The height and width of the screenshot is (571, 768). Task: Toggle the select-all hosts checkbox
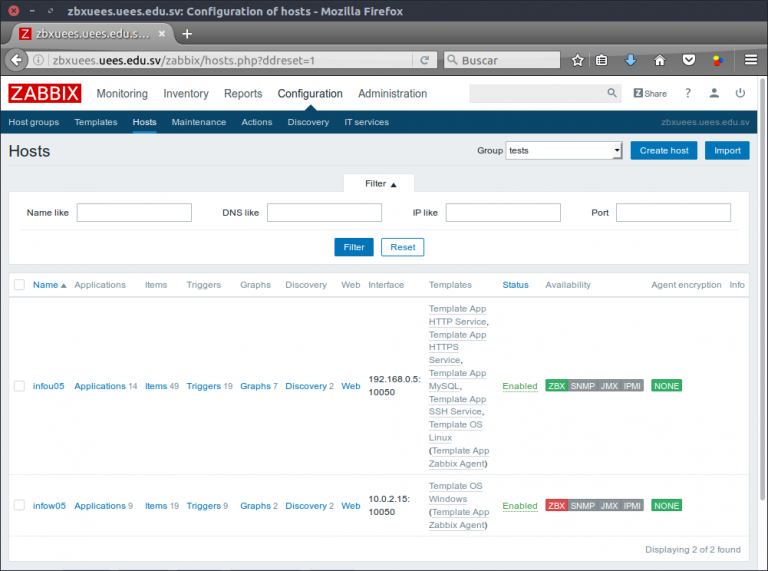(20, 285)
